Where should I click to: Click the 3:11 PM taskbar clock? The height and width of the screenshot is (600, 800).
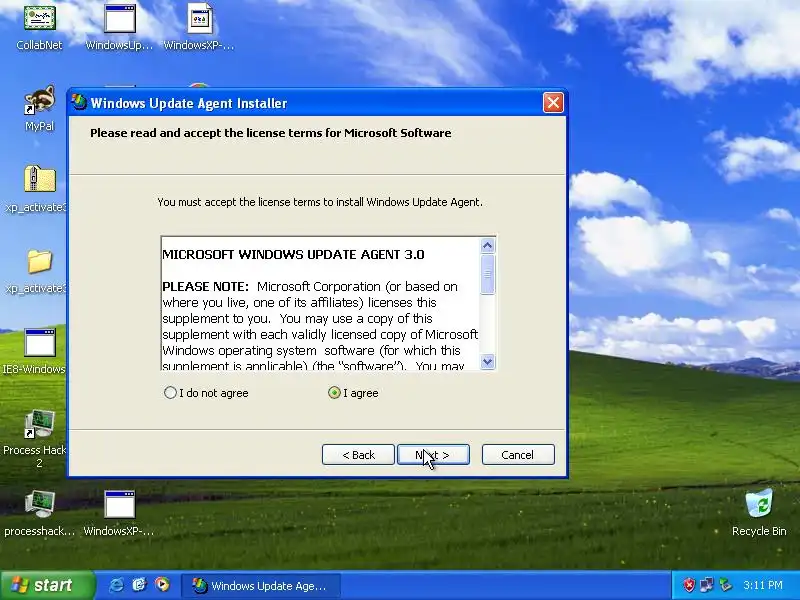coord(763,585)
